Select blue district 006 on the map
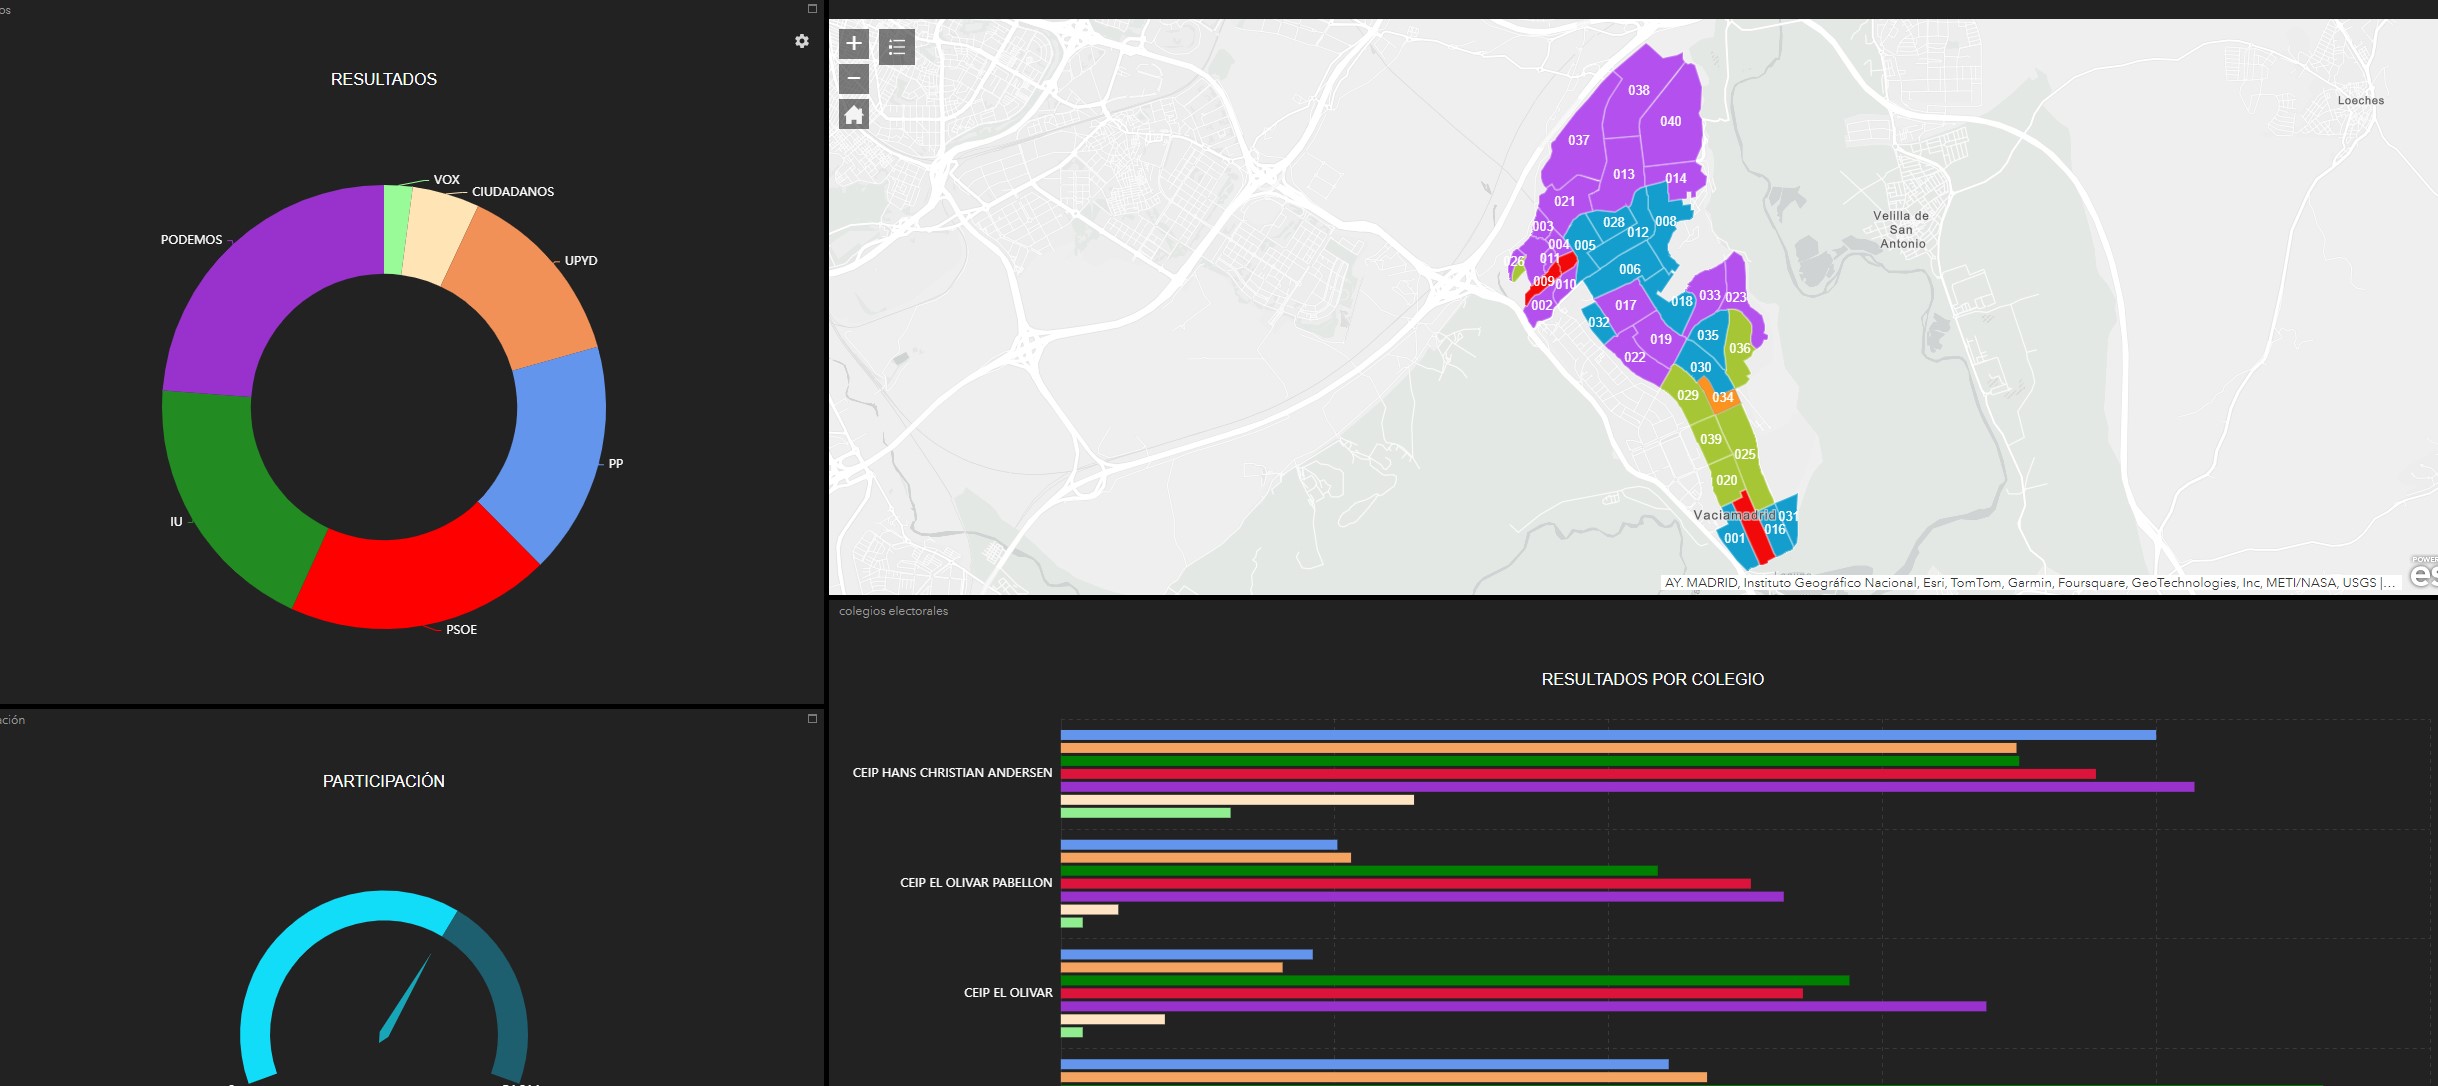The width and height of the screenshot is (2438, 1086). [1629, 269]
